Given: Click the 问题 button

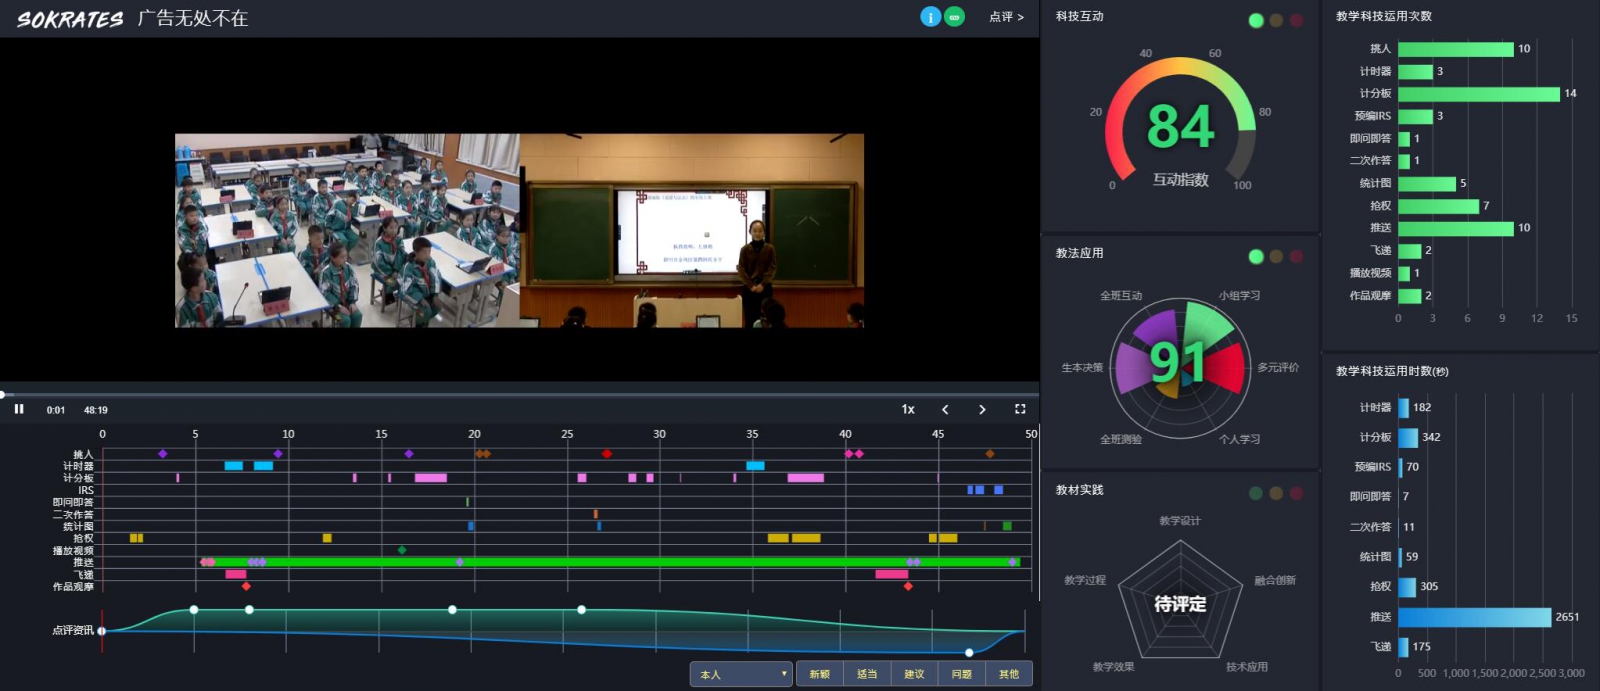Looking at the screenshot, I should [x=961, y=674].
